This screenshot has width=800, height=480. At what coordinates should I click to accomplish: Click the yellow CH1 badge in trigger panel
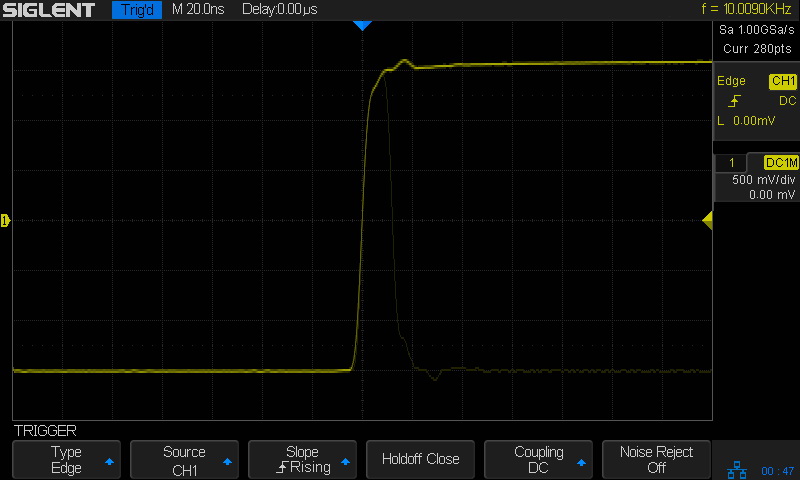(781, 81)
